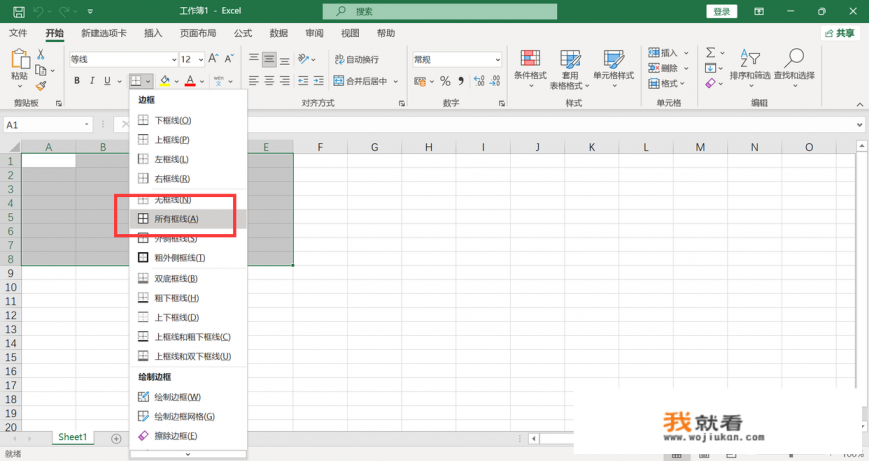Click the Format Painter brush icon
Image resolution: width=869 pixels, height=461 pixels.
(41, 85)
